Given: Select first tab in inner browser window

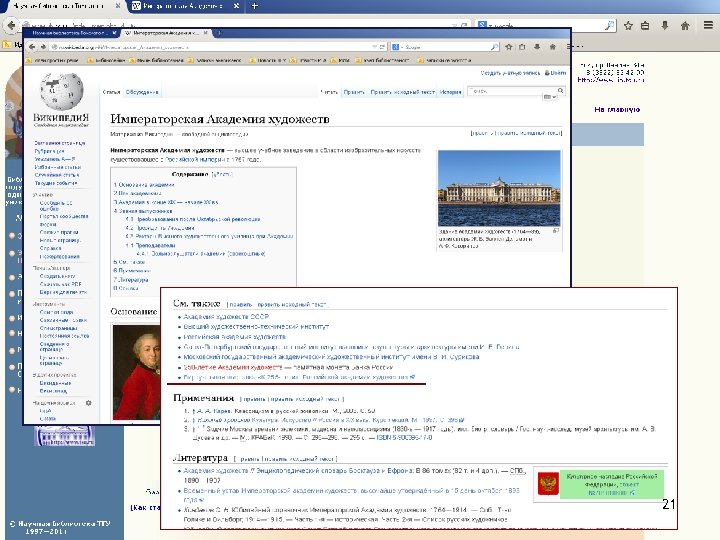Looking at the screenshot, I should [x=70, y=33].
